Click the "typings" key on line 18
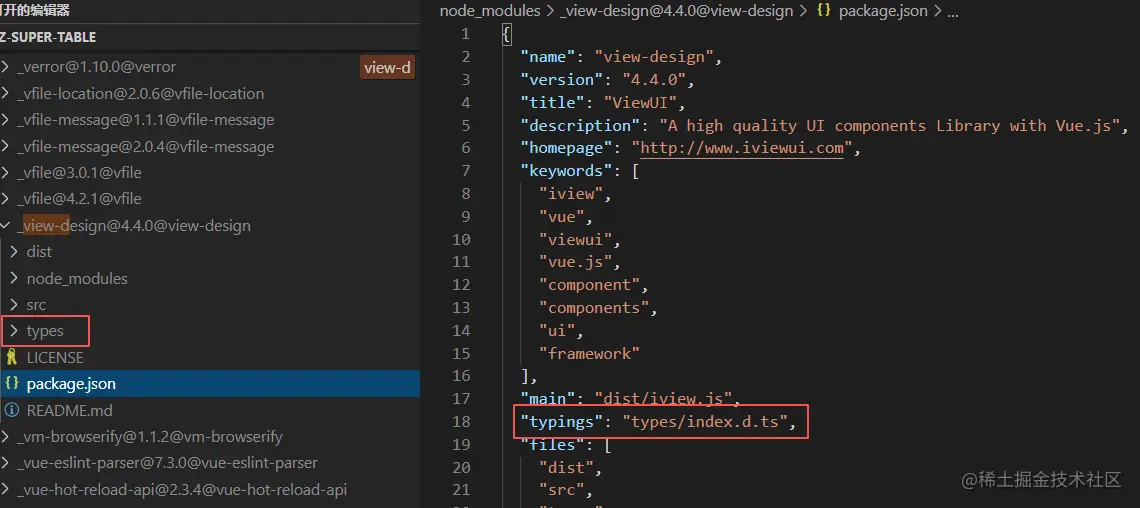1140x508 pixels. point(562,422)
